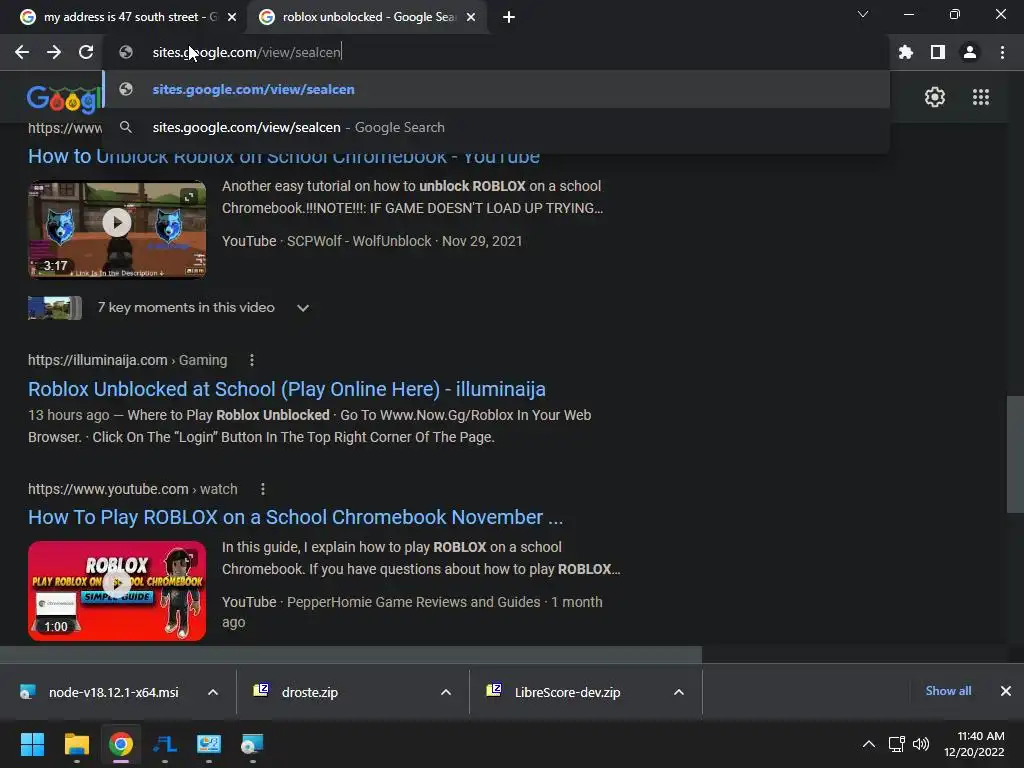Open 'Roblox Unblocked at School' illuminaija link

coord(287,389)
